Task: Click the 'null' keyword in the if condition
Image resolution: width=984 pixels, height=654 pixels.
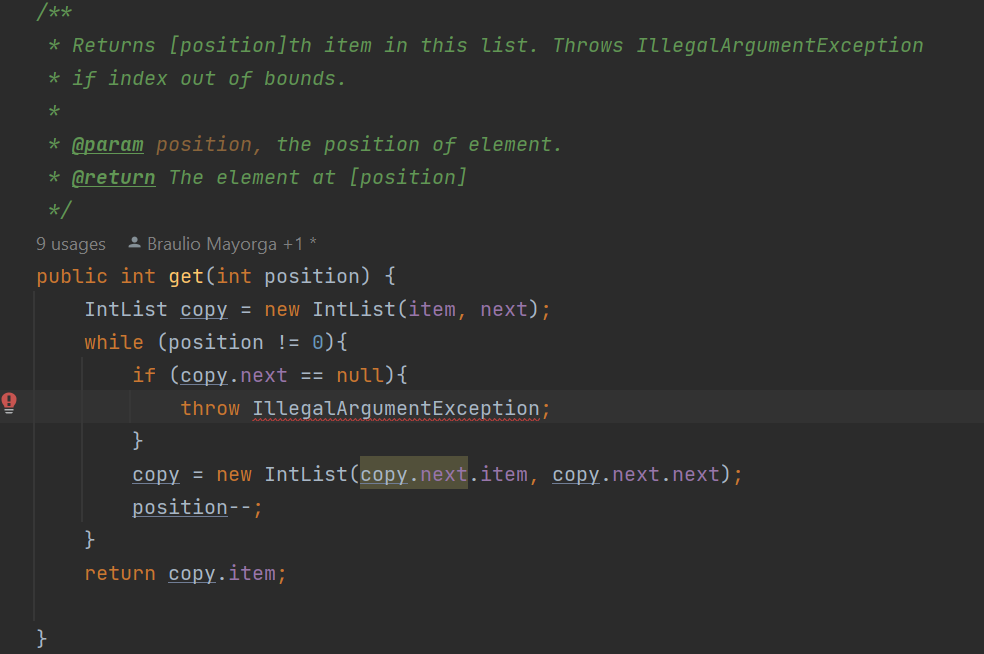Action: click(x=359, y=376)
